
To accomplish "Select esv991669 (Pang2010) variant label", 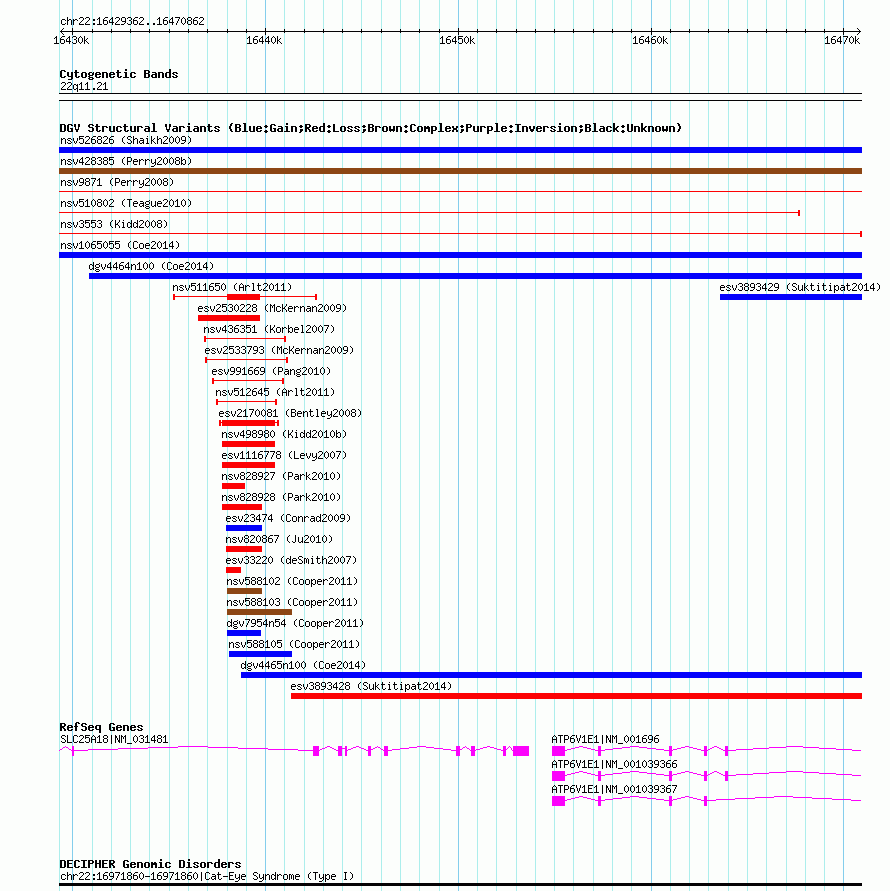I will tap(271, 372).
